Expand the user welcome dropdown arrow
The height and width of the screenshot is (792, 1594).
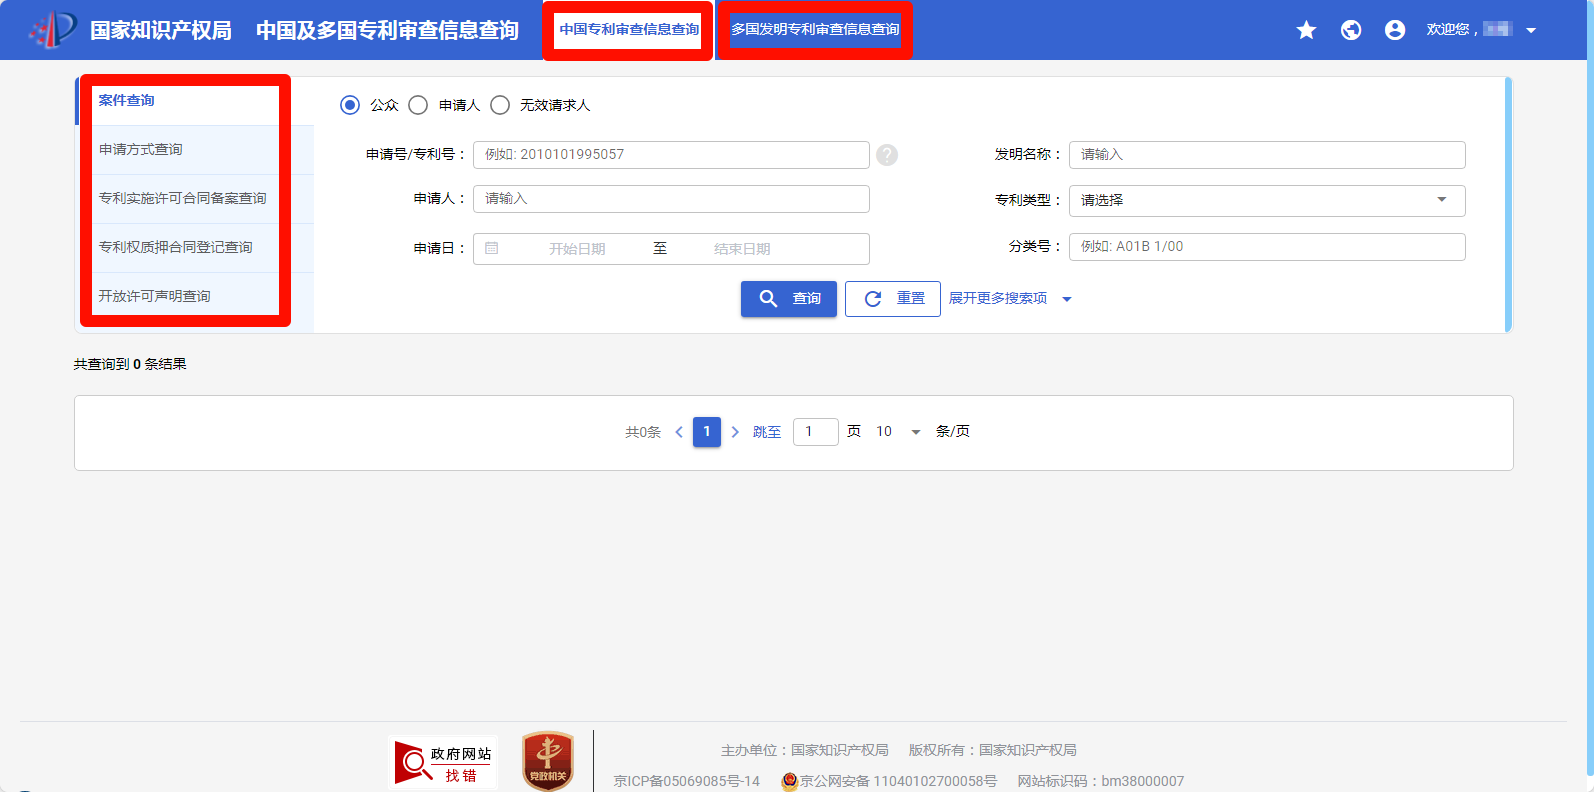(1531, 30)
